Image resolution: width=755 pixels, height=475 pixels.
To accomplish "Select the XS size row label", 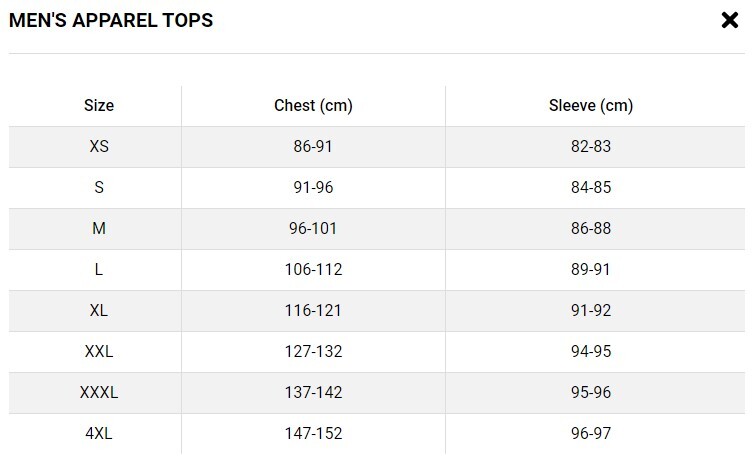I will [99, 146].
